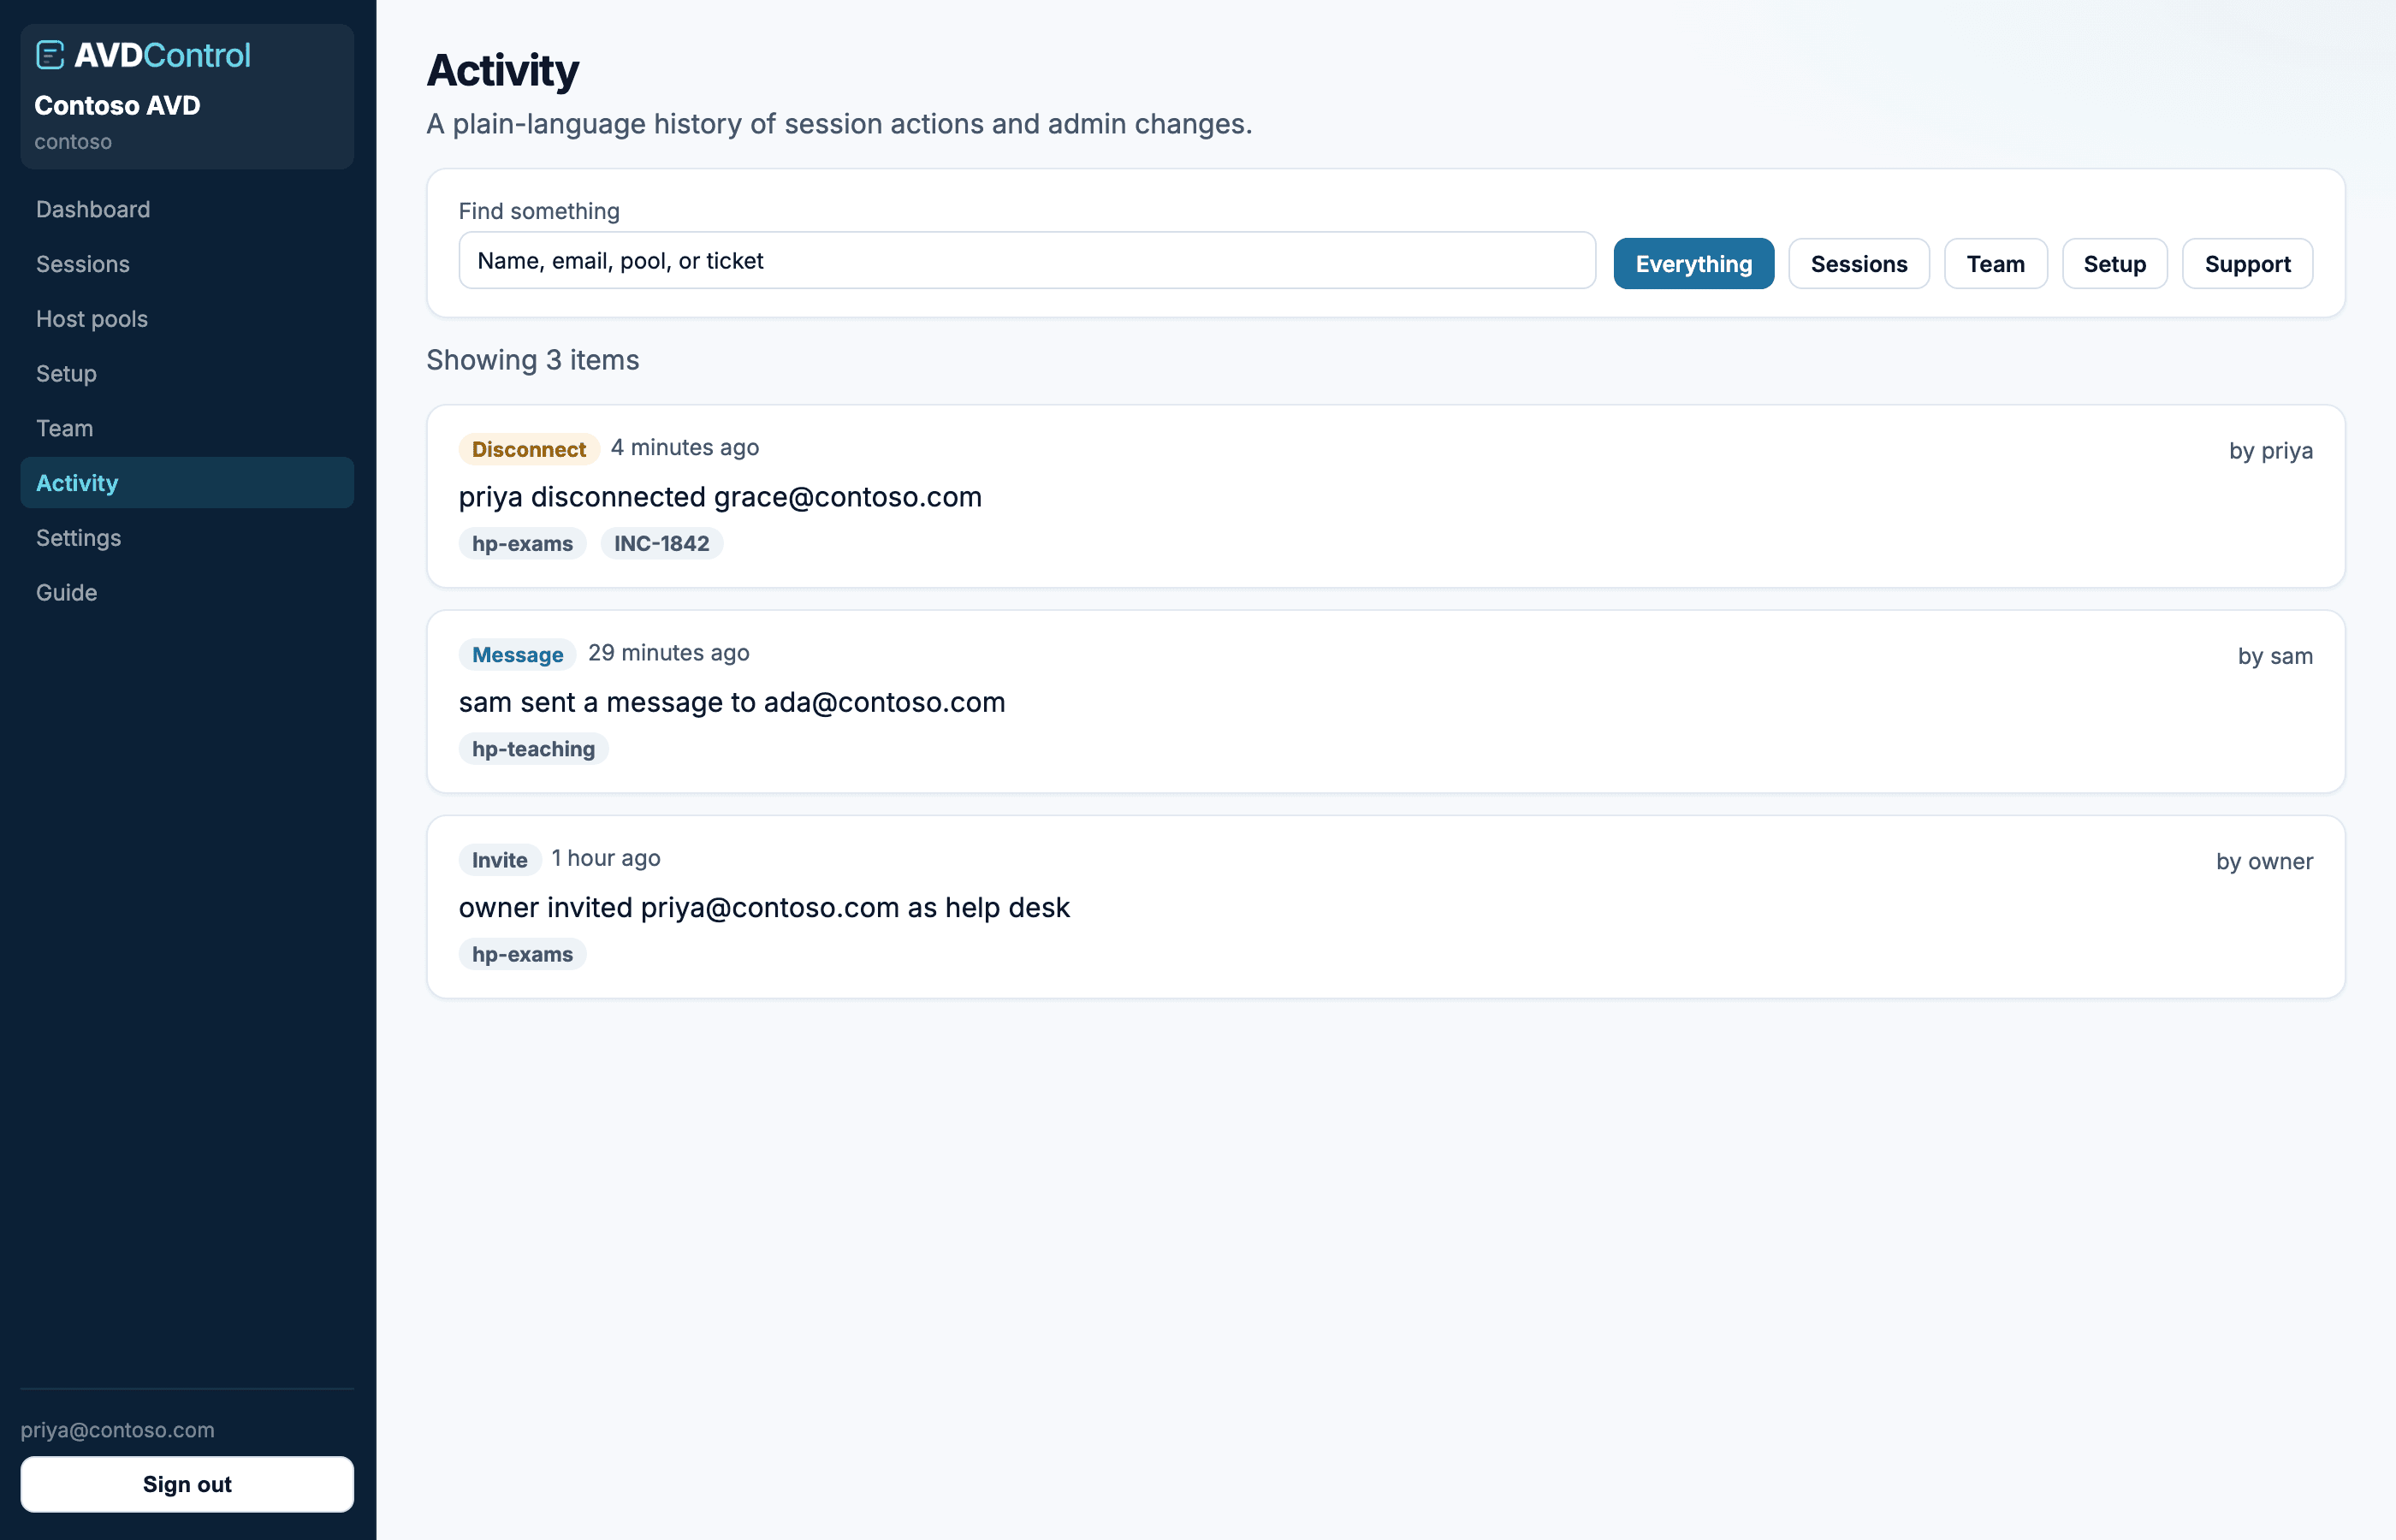Image resolution: width=2396 pixels, height=1540 pixels.
Task: Click priya@contoso.com account email in sidebar
Action: point(117,1430)
